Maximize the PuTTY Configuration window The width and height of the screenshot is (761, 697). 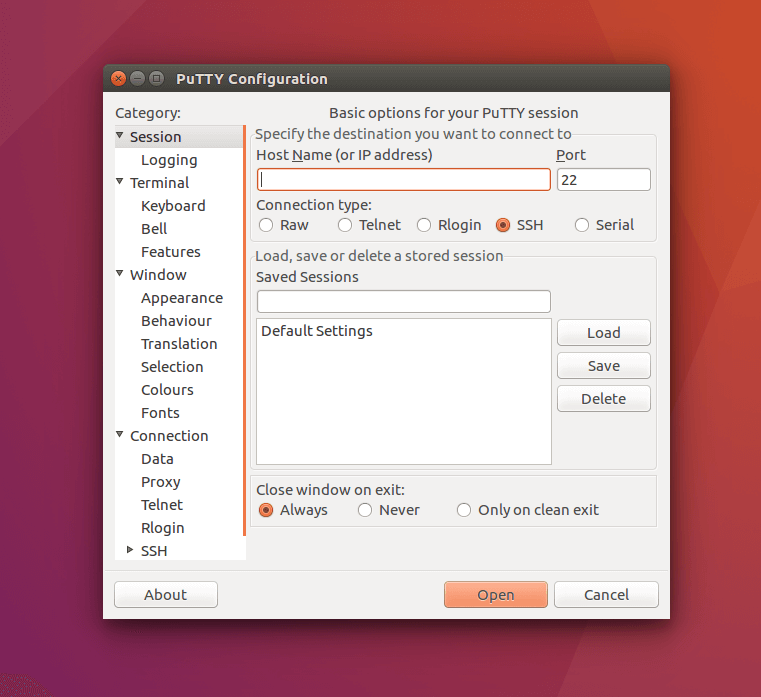(156, 78)
